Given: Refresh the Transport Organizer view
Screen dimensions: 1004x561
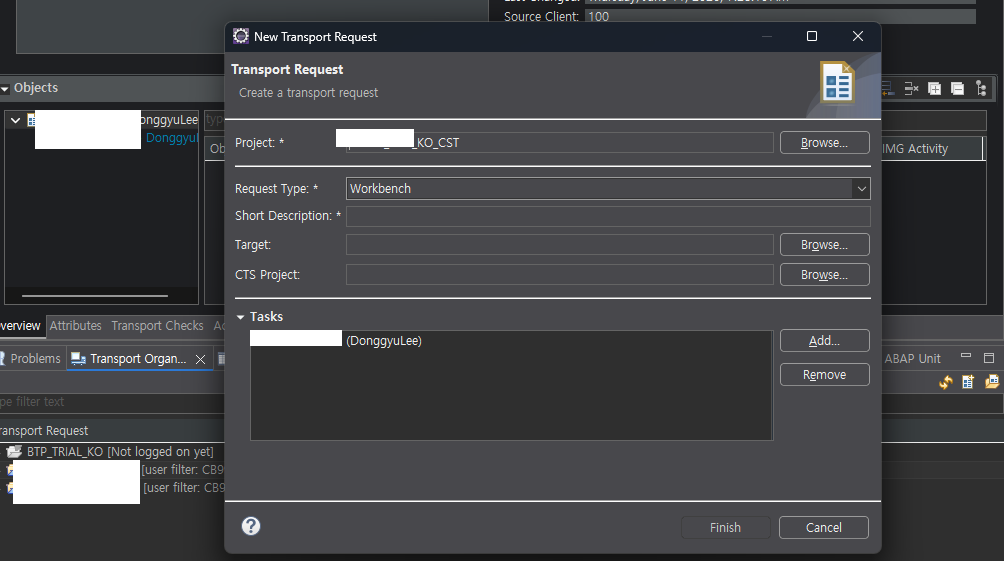Looking at the screenshot, I should click(945, 382).
